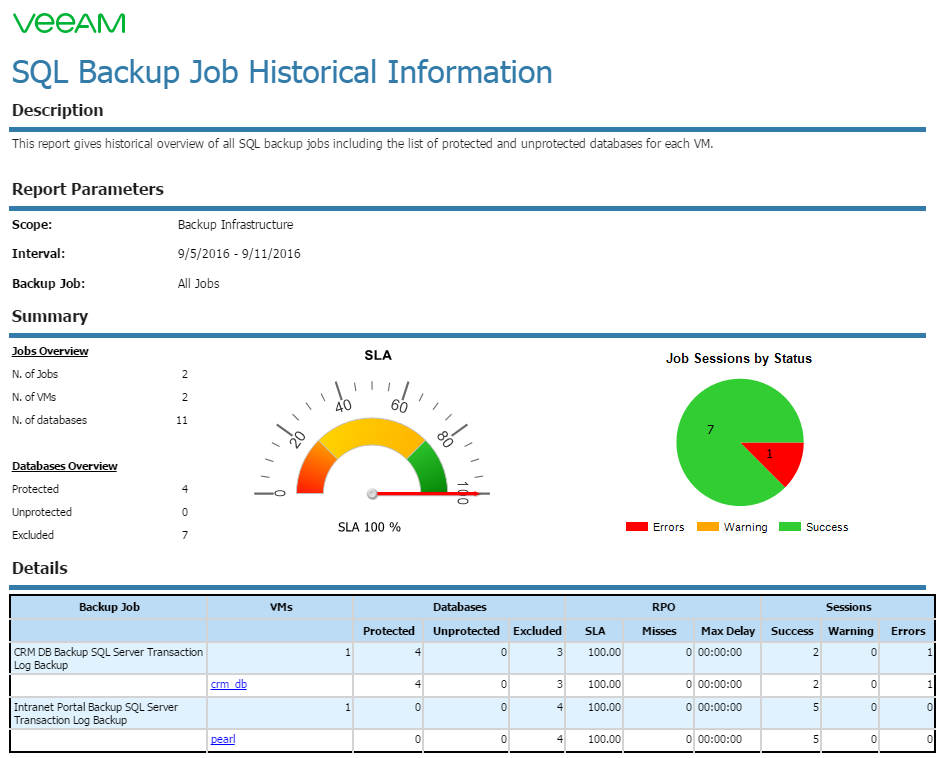
Task: Click the 'Errors' column header
Action: [x=908, y=631]
